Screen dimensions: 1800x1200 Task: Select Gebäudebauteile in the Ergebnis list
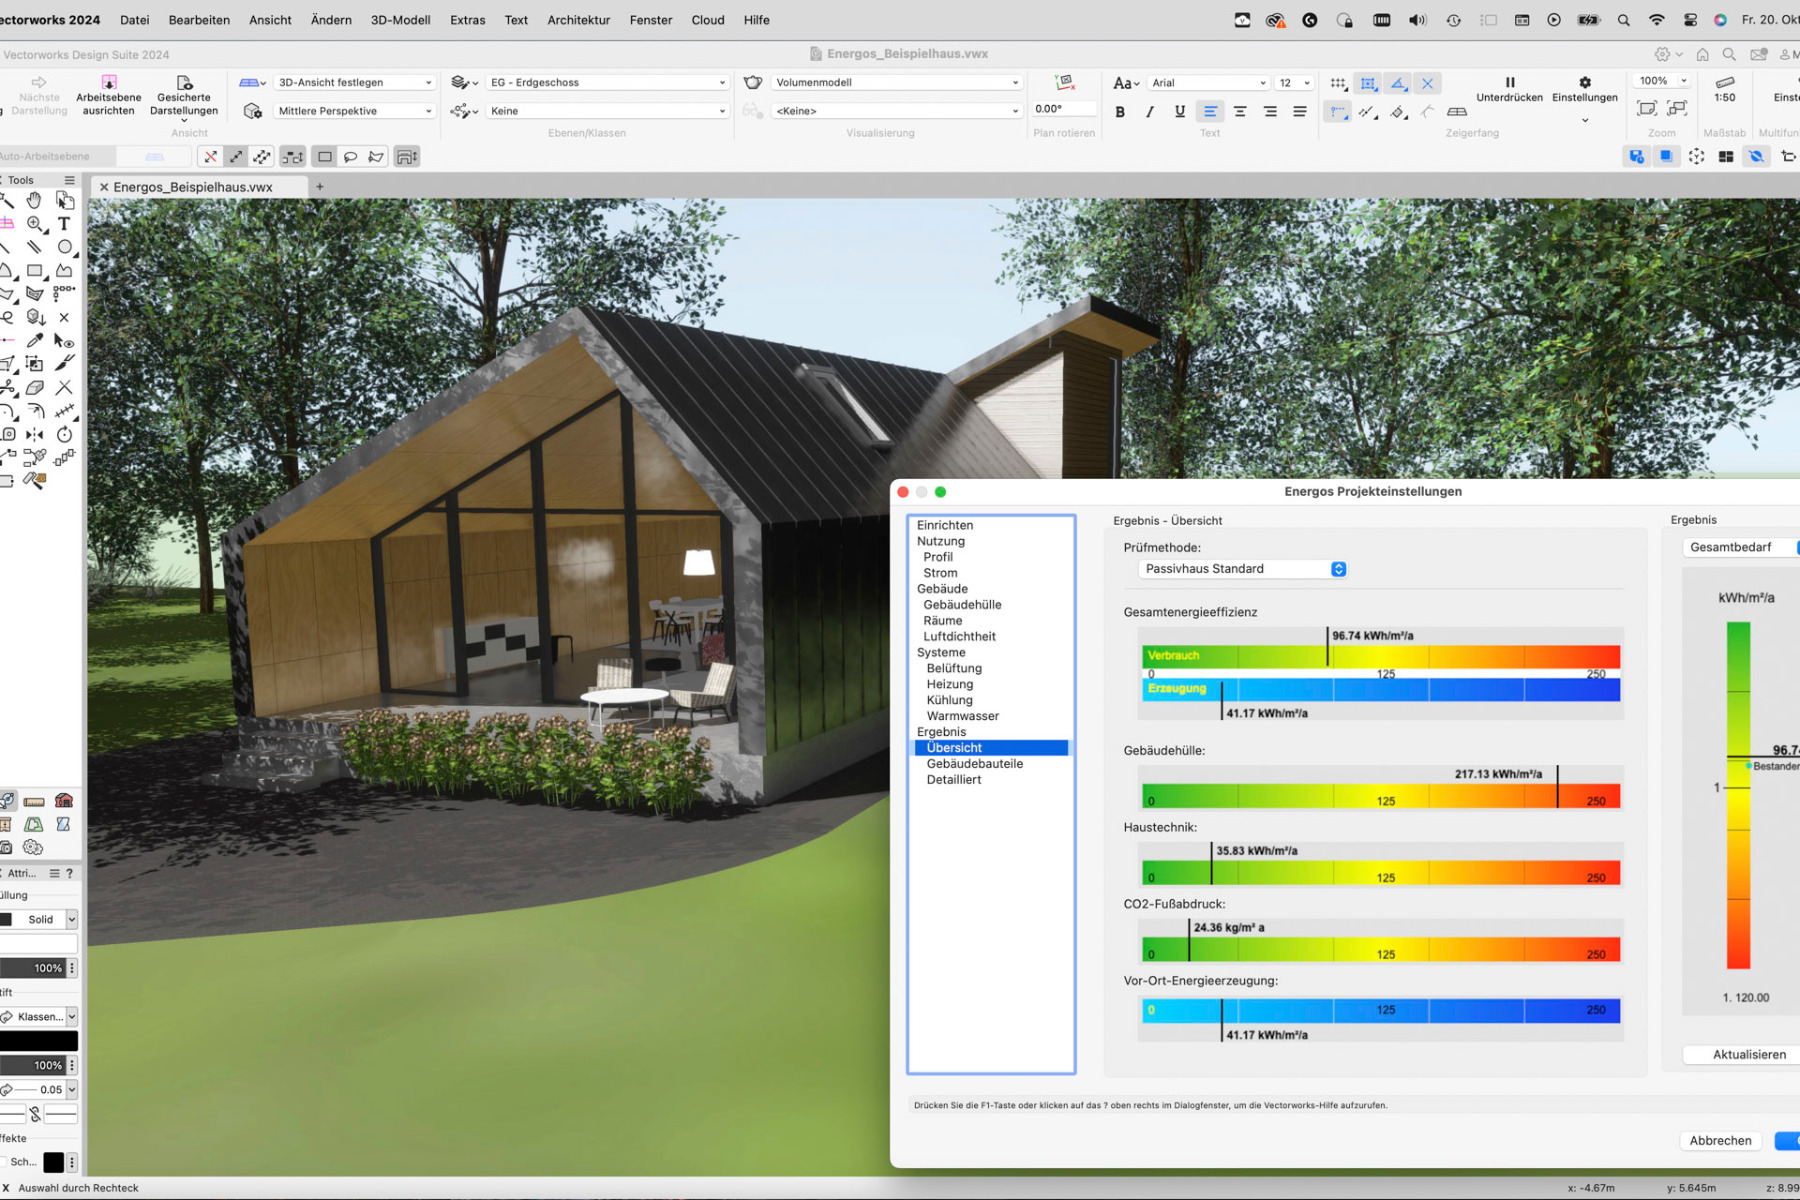coord(974,764)
